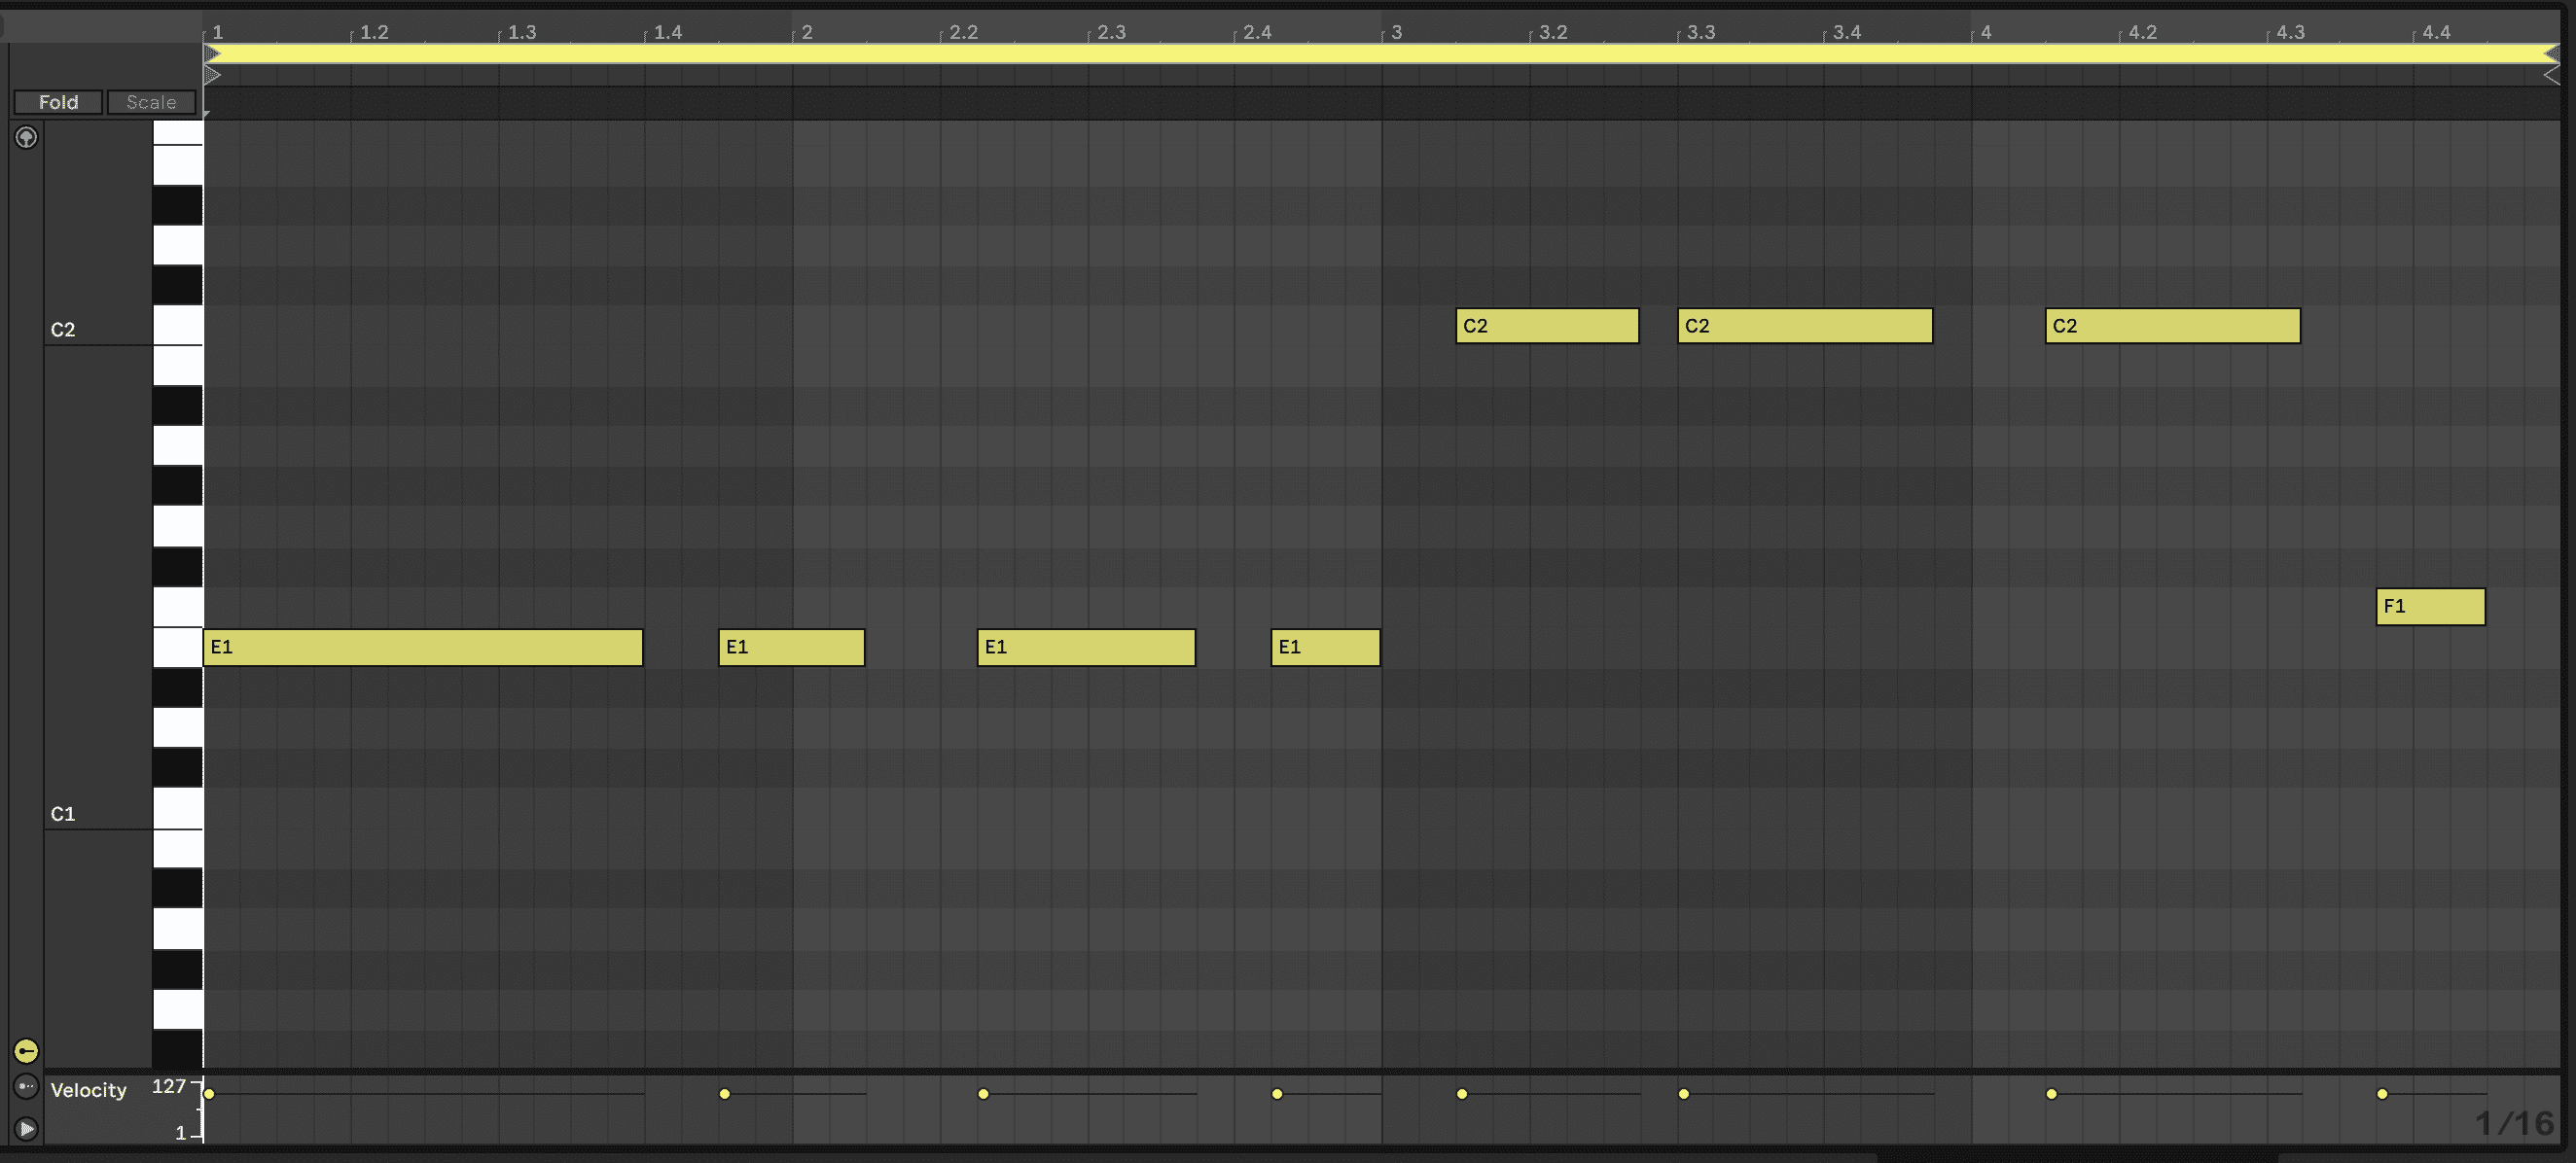Click the loop start marker triangle
Viewport: 2576px width, 1163px height.
coord(211,53)
